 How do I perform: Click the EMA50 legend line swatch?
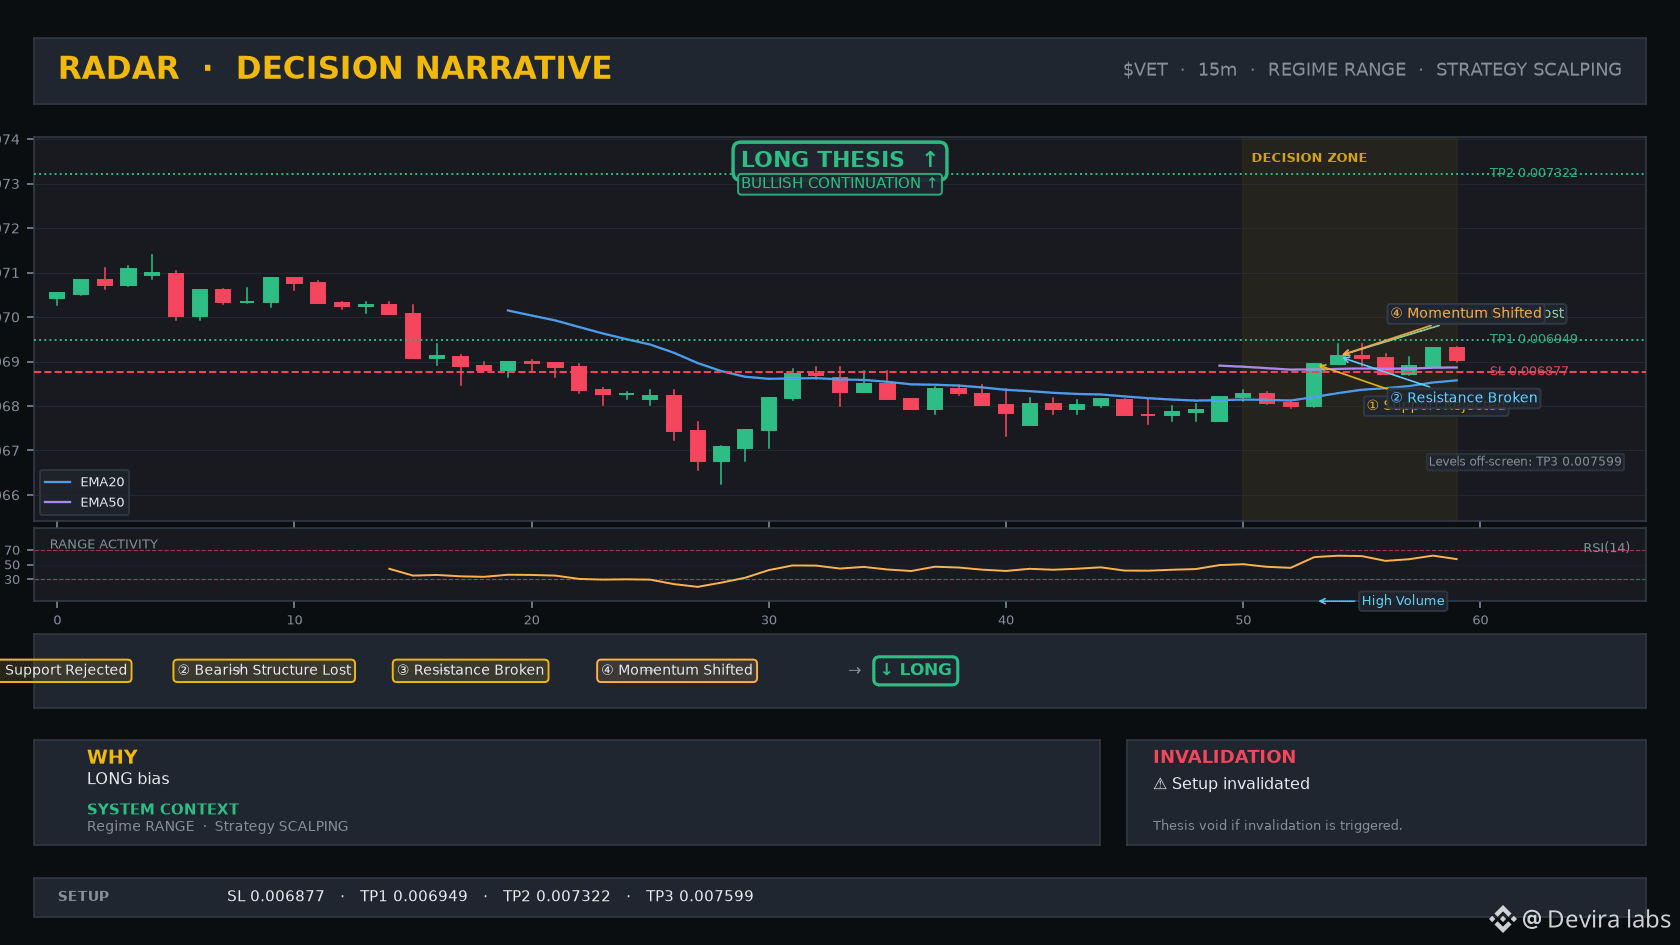[58, 503]
